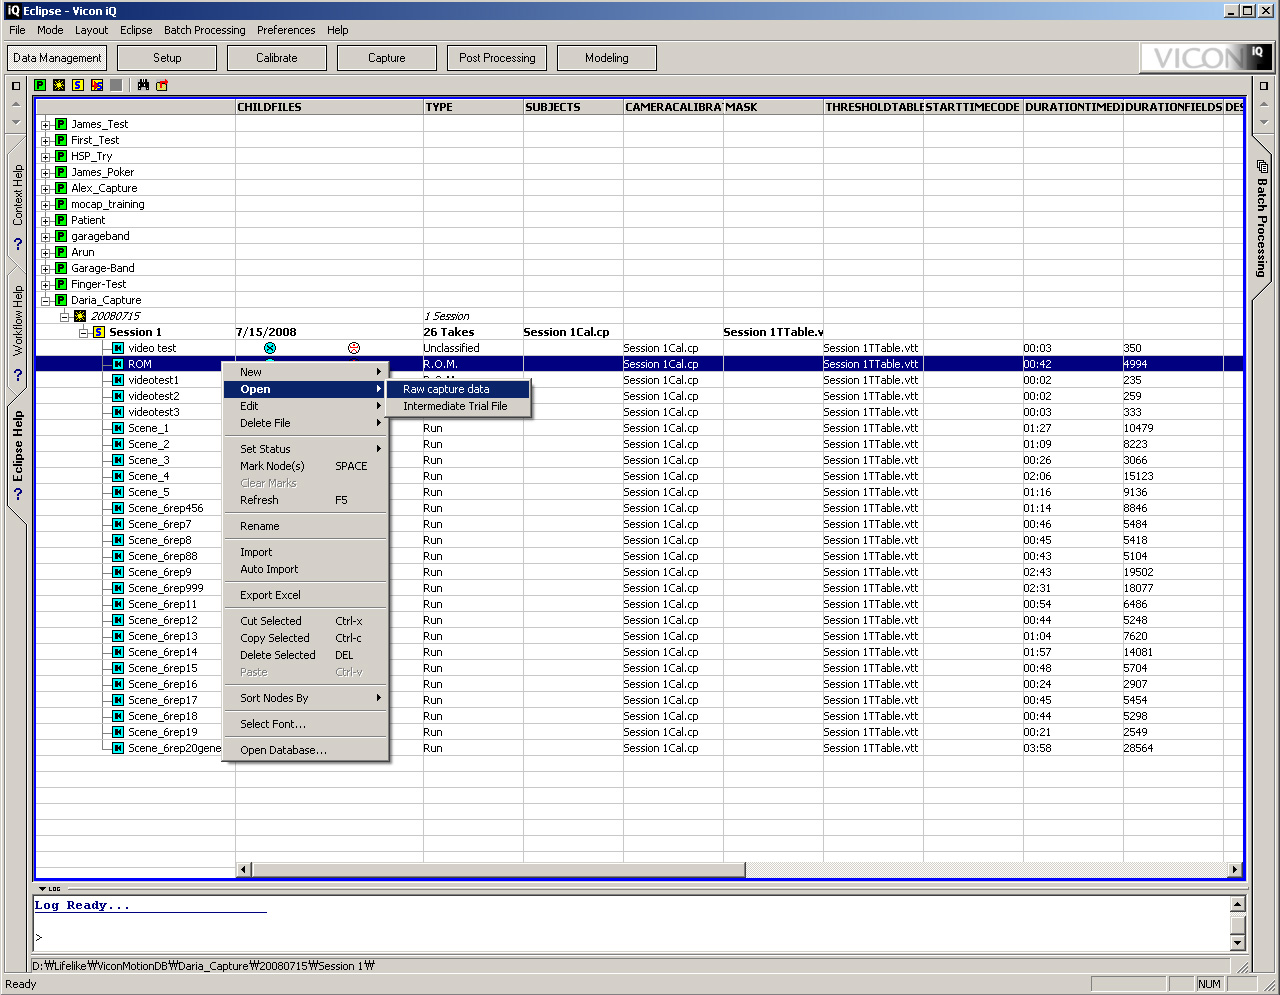The height and width of the screenshot is (995, 1280).
Task: Click the horizontal scrollbar right arrow
Action: pos(1235,870)
